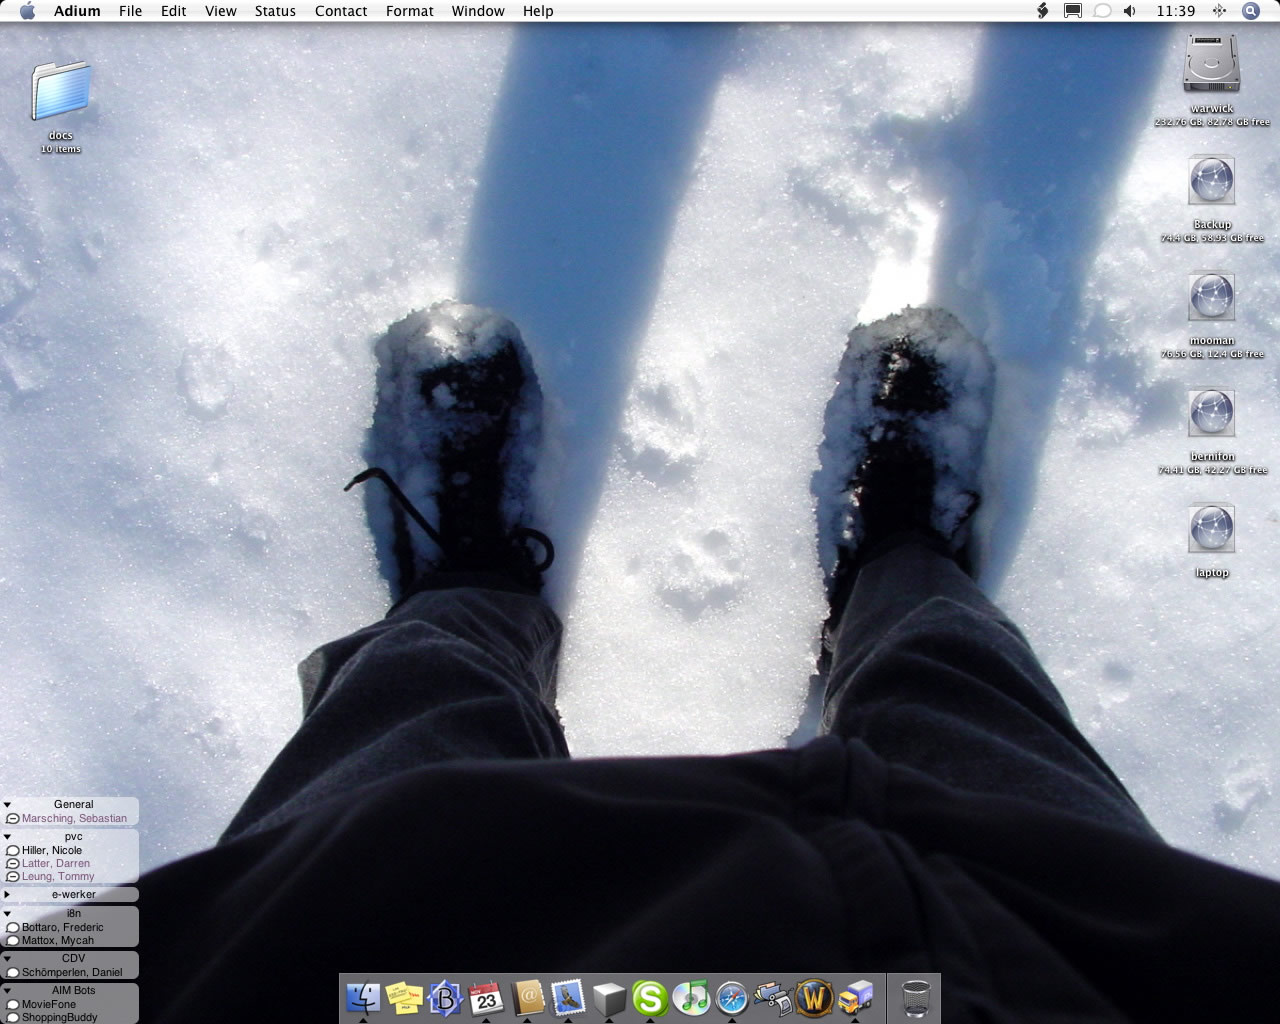Collapse the AIM Bots group

pos(7,991)
